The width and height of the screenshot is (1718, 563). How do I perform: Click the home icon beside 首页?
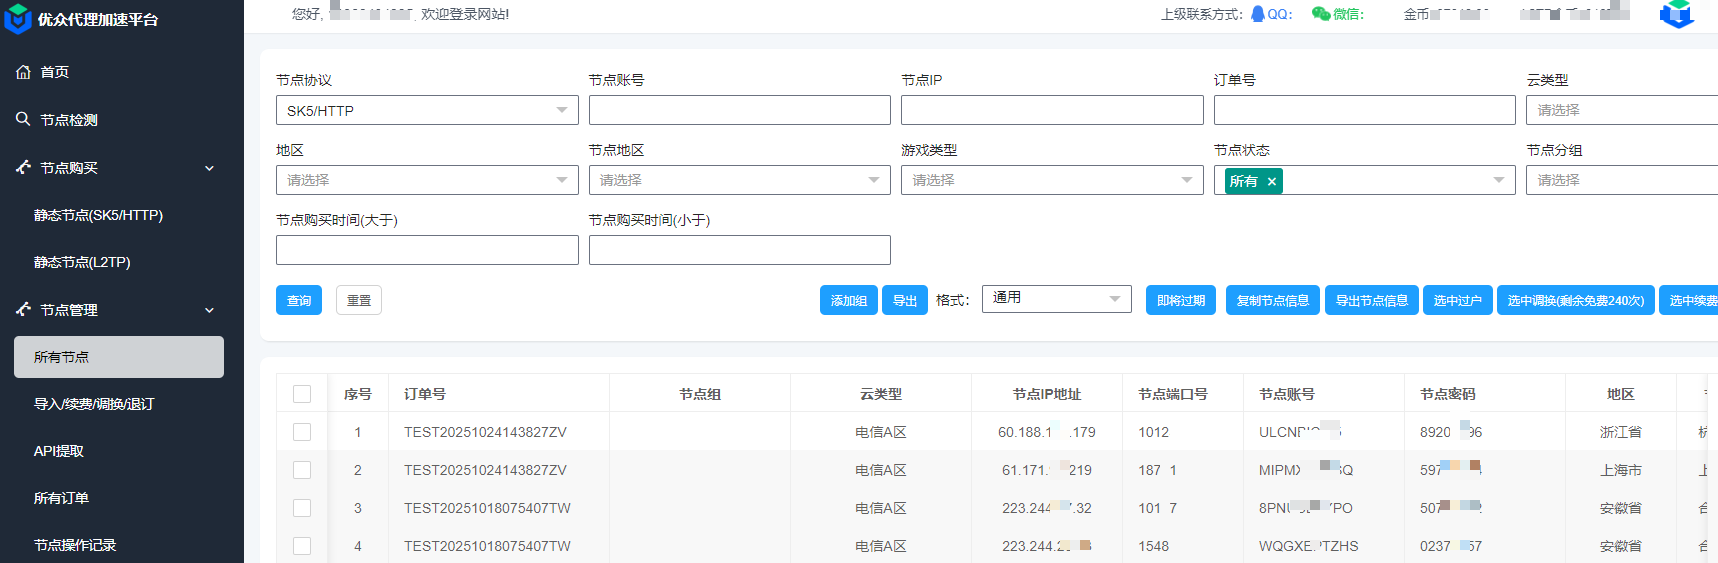pos(23,72)
